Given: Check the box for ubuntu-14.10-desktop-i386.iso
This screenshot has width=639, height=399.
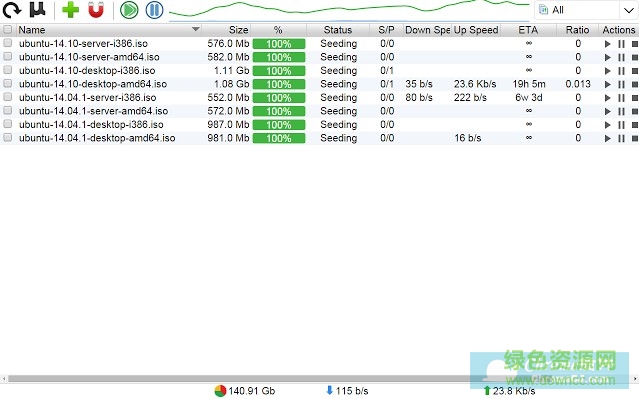Looking at the screenshot, I should pyautogui.click(x=7, y=70).
